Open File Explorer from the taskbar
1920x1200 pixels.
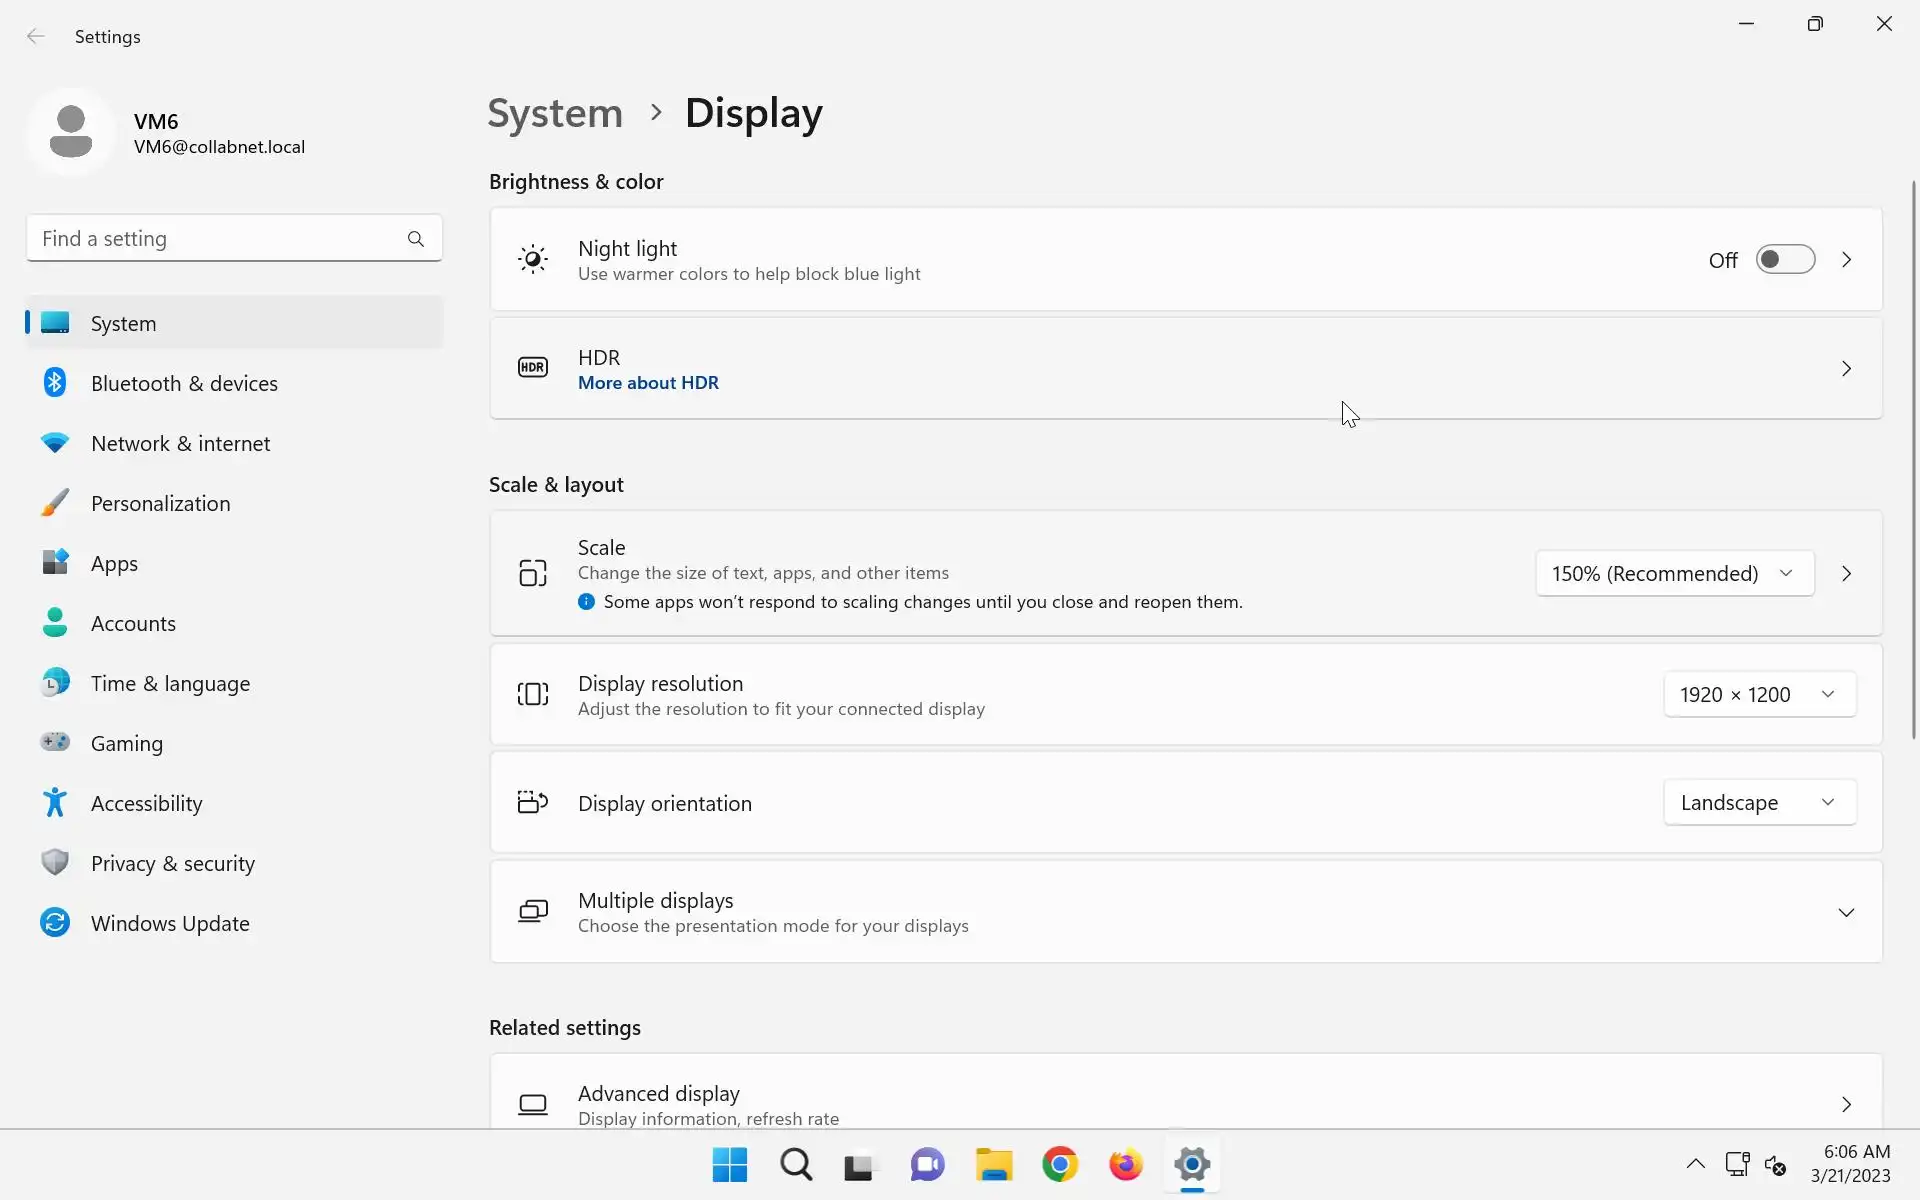[994, 1165]
